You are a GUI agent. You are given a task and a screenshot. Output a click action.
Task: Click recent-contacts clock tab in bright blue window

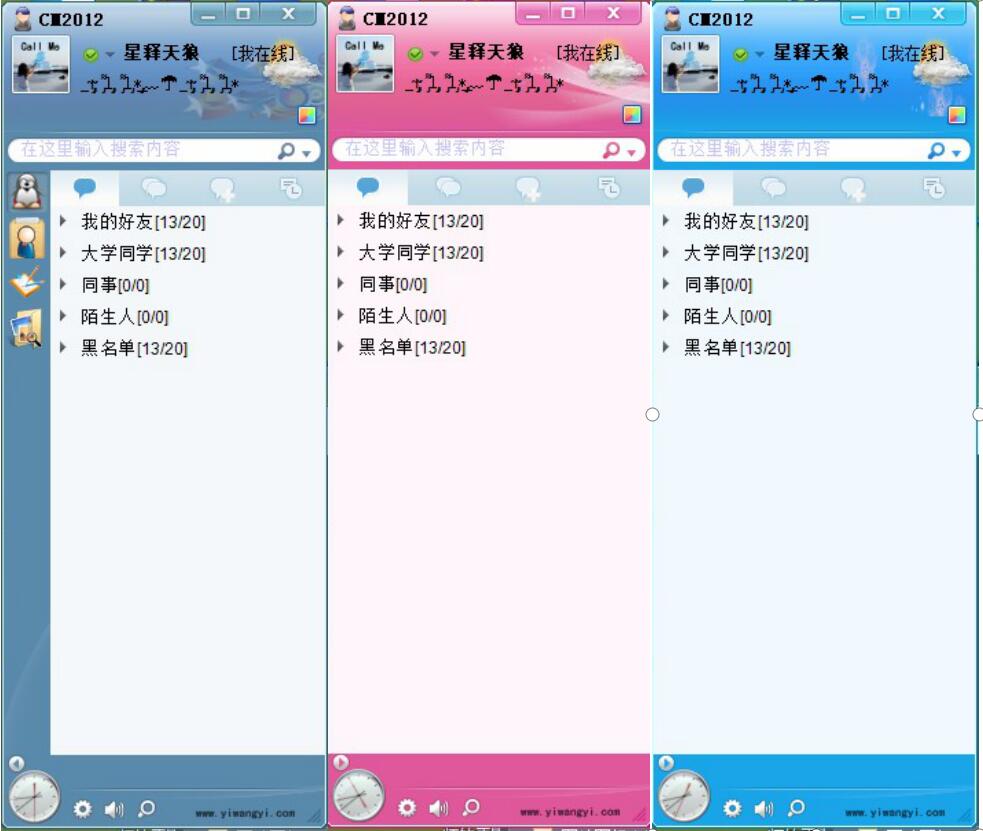coord(934,188)
